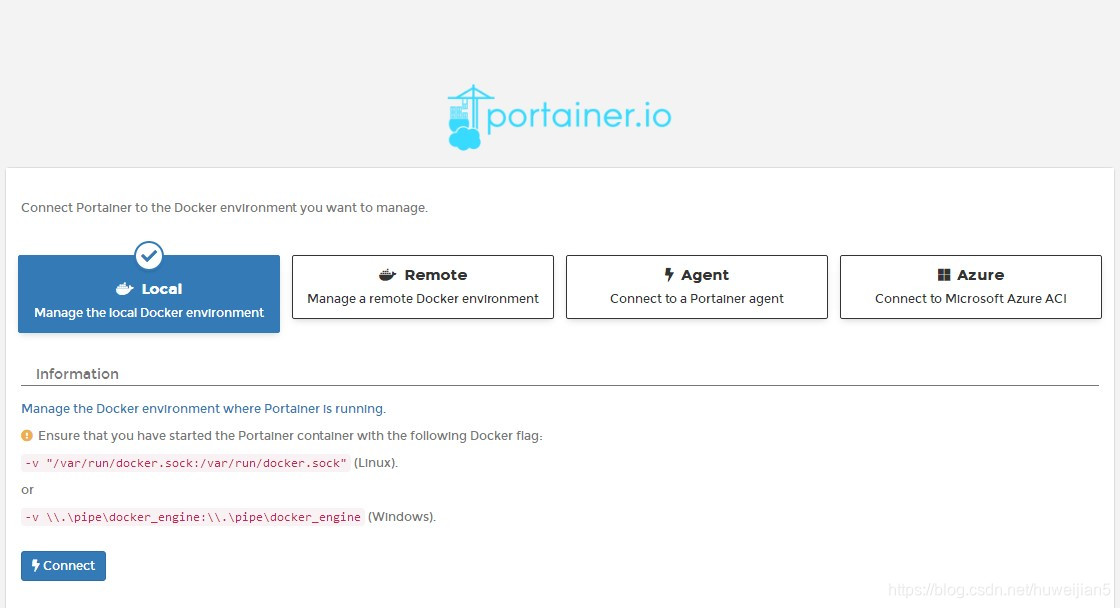Image resolution: width=1120 pixels, height=608 pixels.
Task: Pick the Azure ACI option
Action: pos(971,286)
